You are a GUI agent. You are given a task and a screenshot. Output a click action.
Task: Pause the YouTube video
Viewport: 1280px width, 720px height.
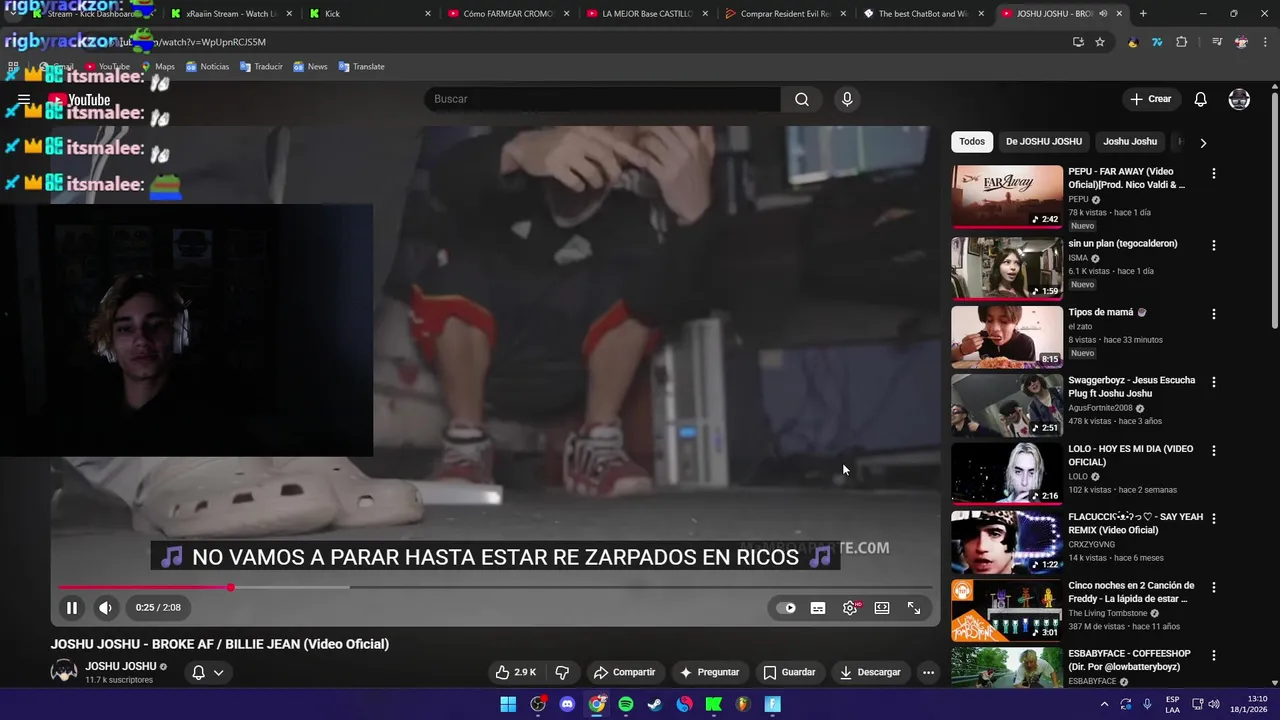click(x=72, y=607)
